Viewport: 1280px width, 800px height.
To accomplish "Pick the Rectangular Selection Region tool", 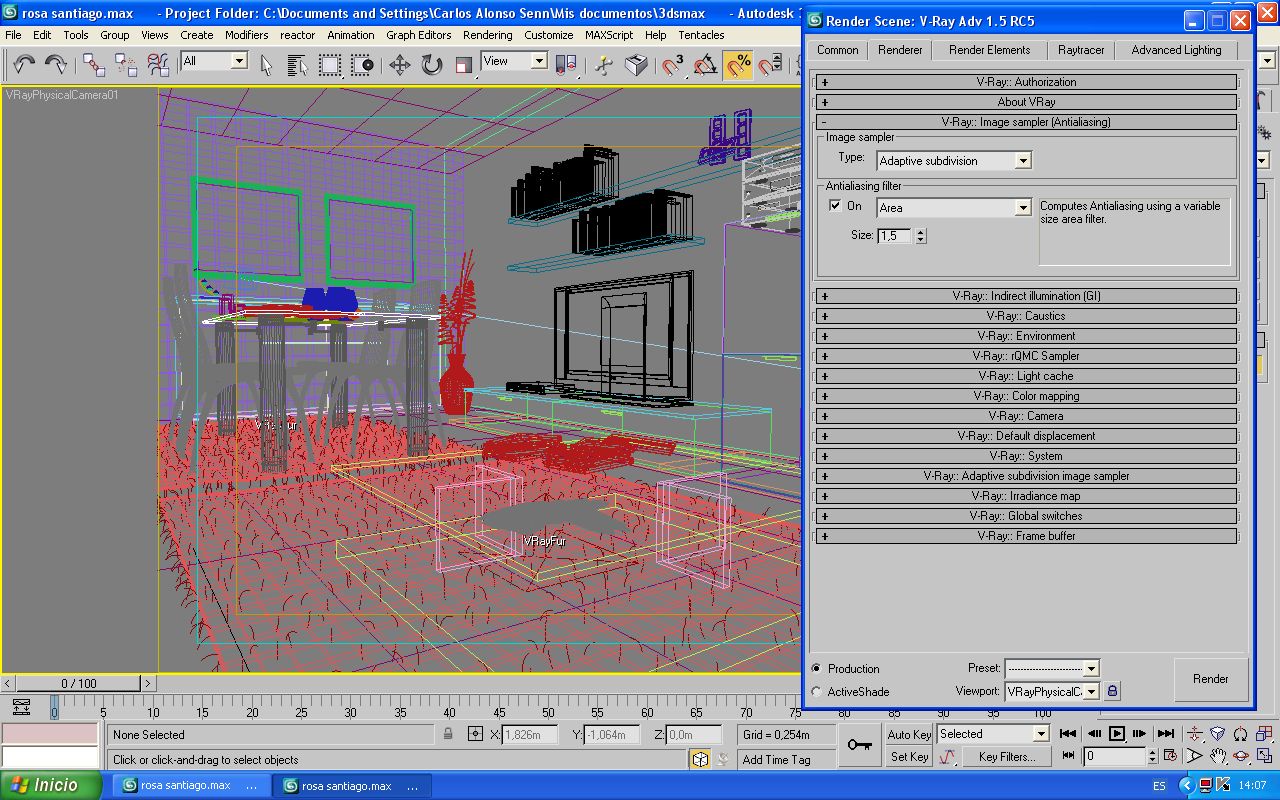I will click(330, 65).
